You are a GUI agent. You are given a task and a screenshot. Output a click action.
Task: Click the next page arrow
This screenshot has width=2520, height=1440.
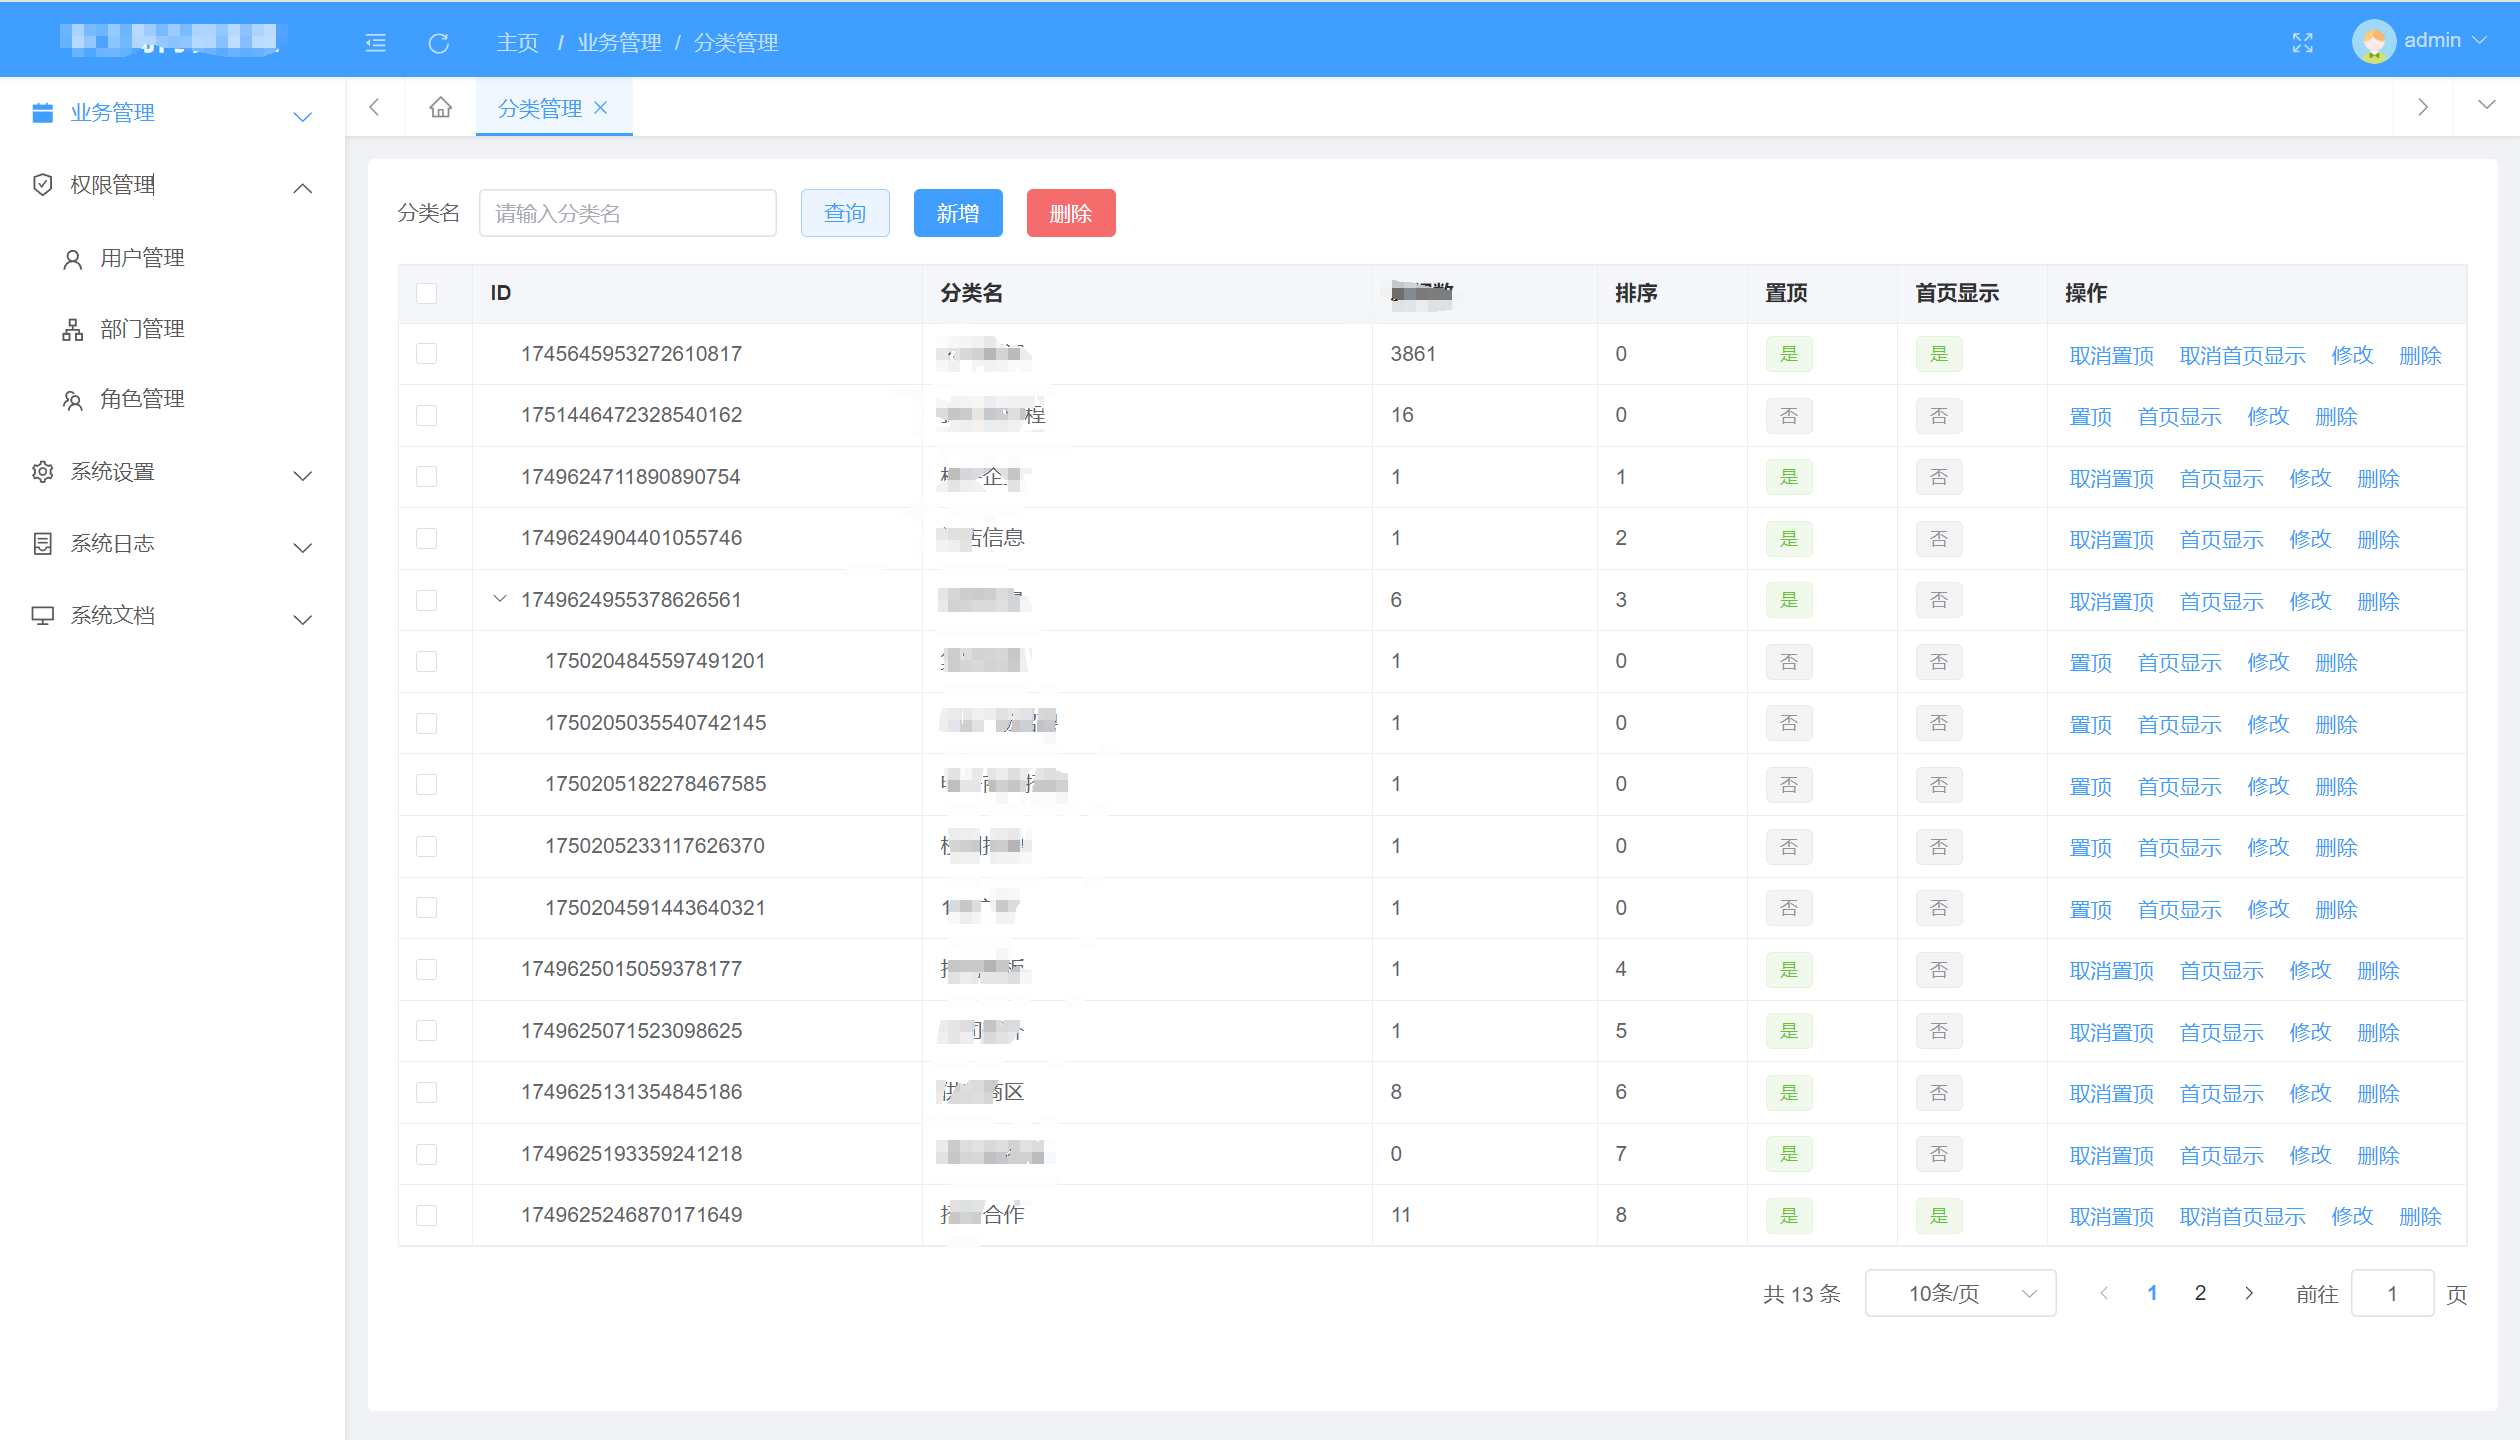pos(2249,1293)
